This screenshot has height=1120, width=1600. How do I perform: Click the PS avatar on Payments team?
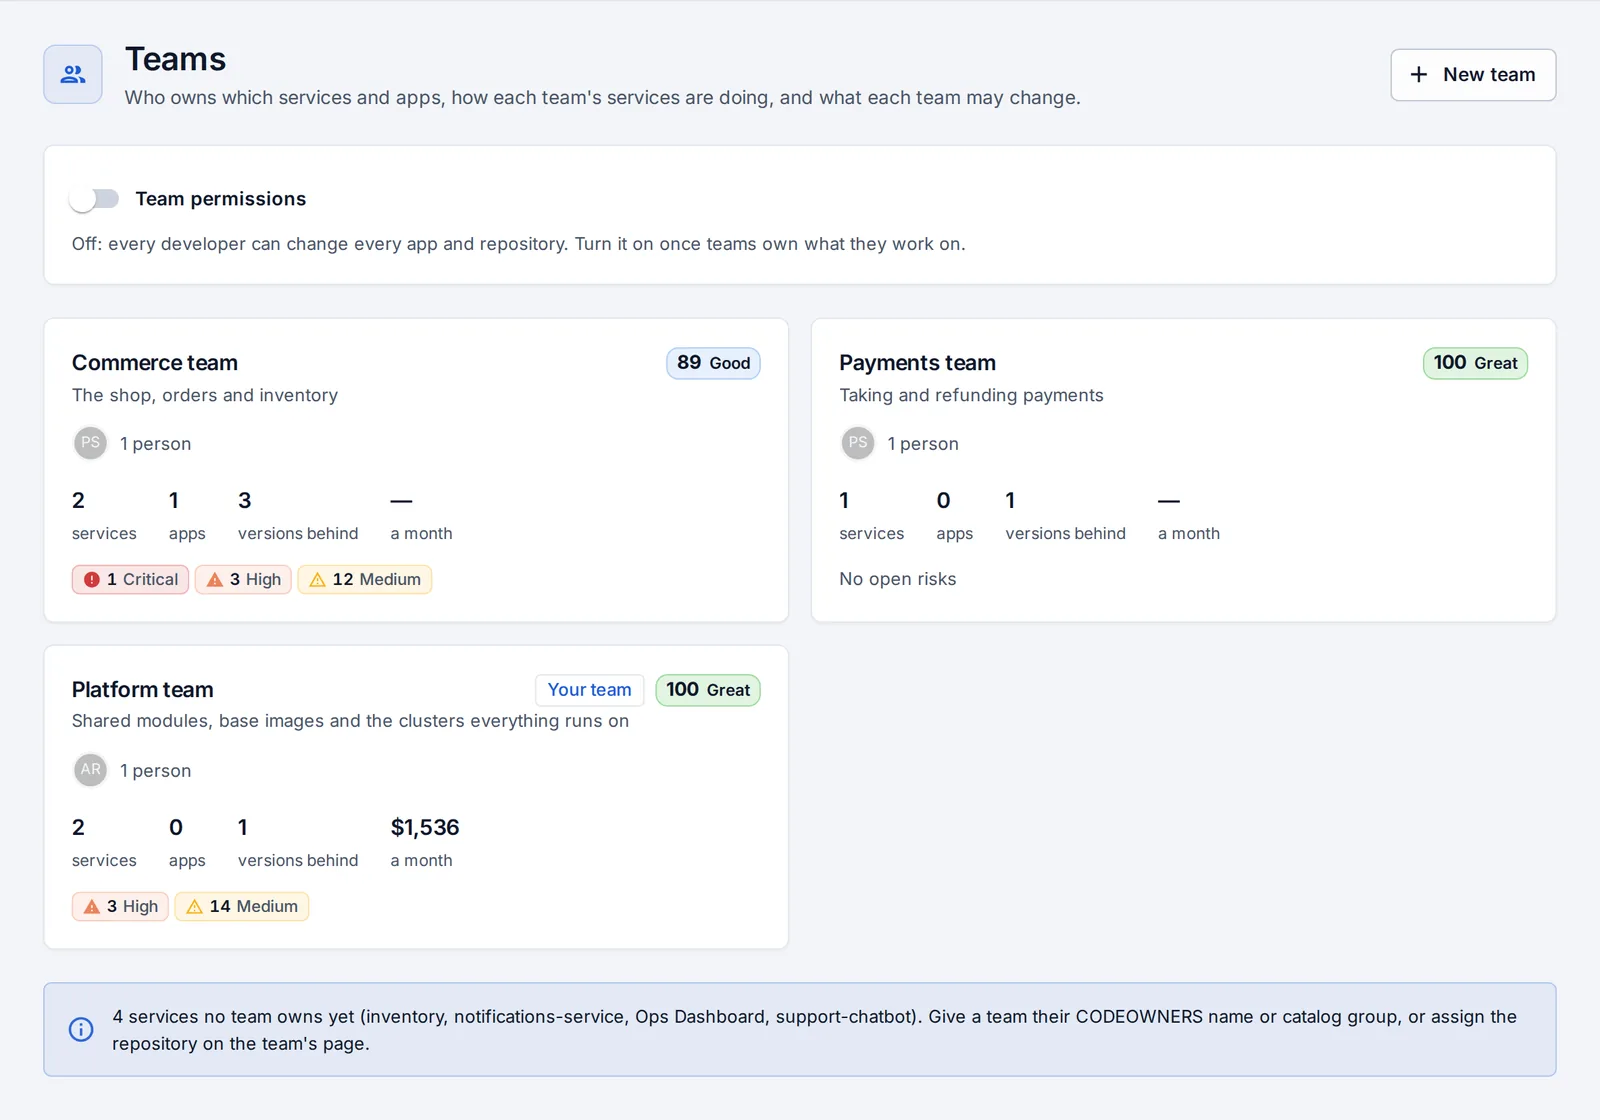[x=858, y=443]
